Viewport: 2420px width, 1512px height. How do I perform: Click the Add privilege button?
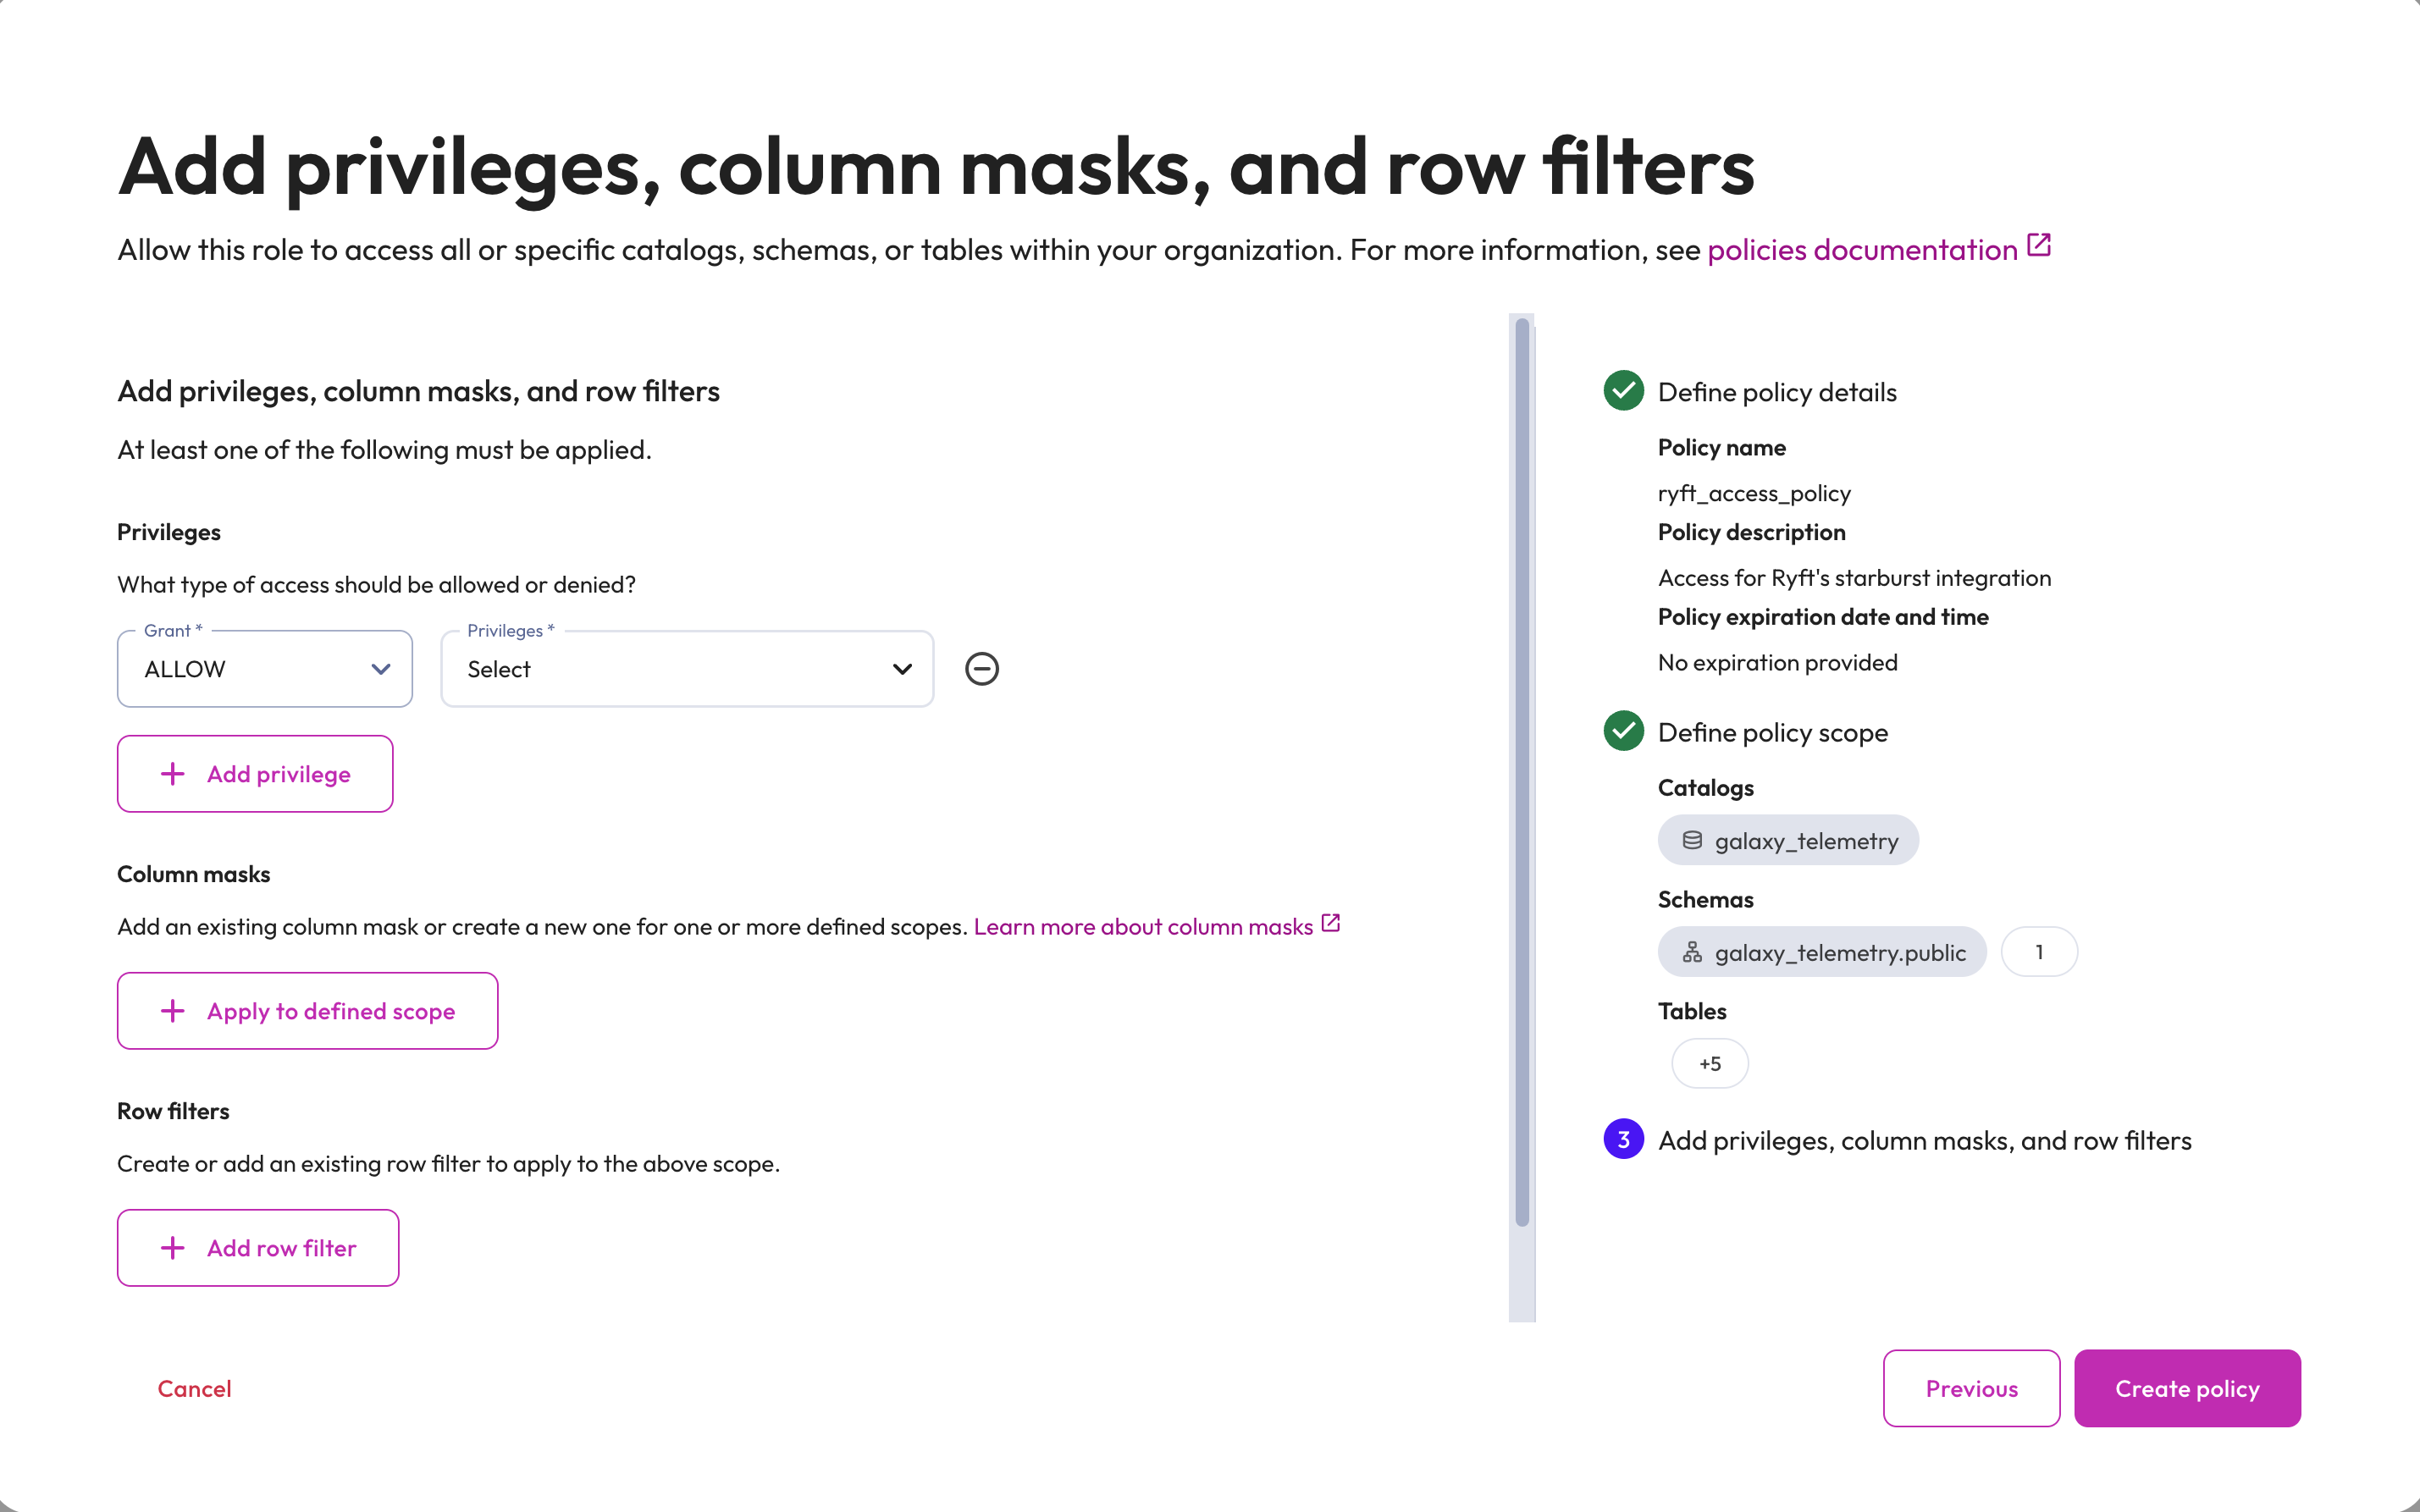pyautogui.click(x=255, y=774)
